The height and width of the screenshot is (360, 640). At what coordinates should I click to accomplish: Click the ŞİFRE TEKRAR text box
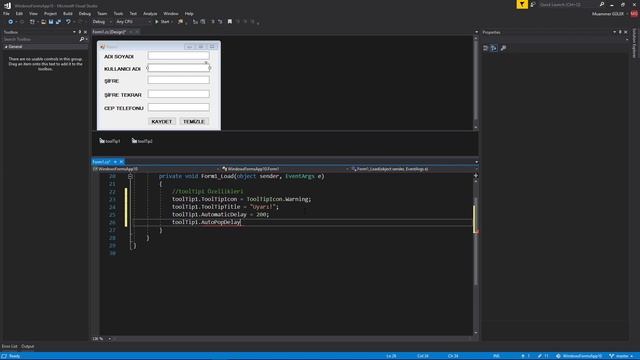tap(178, 94)
